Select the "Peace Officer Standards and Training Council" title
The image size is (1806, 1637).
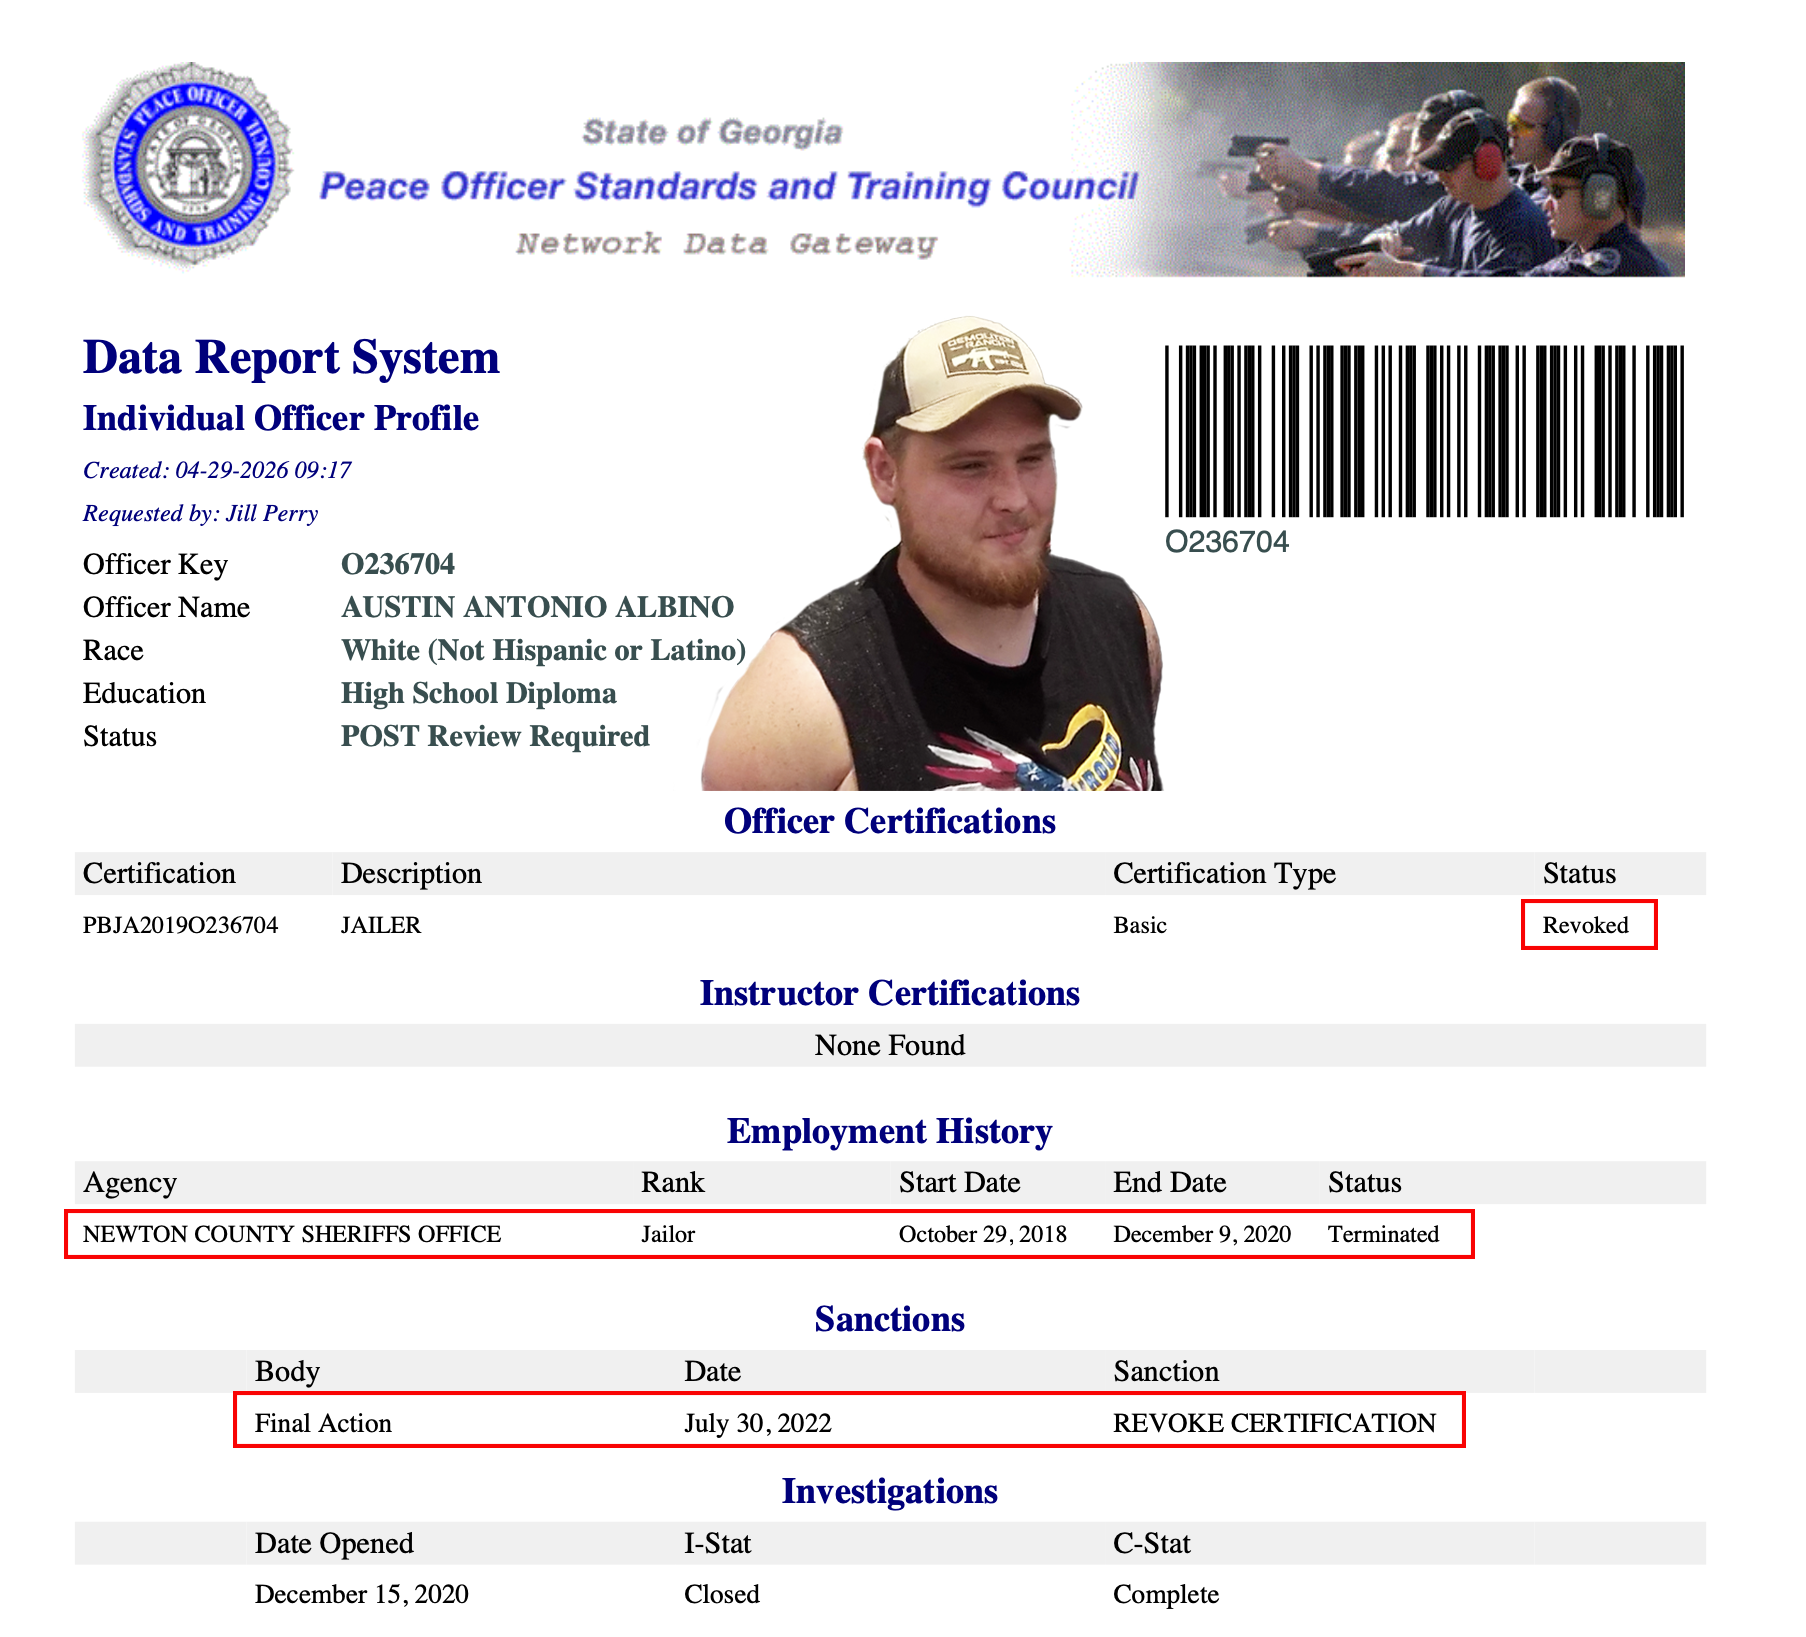[728, 187]
